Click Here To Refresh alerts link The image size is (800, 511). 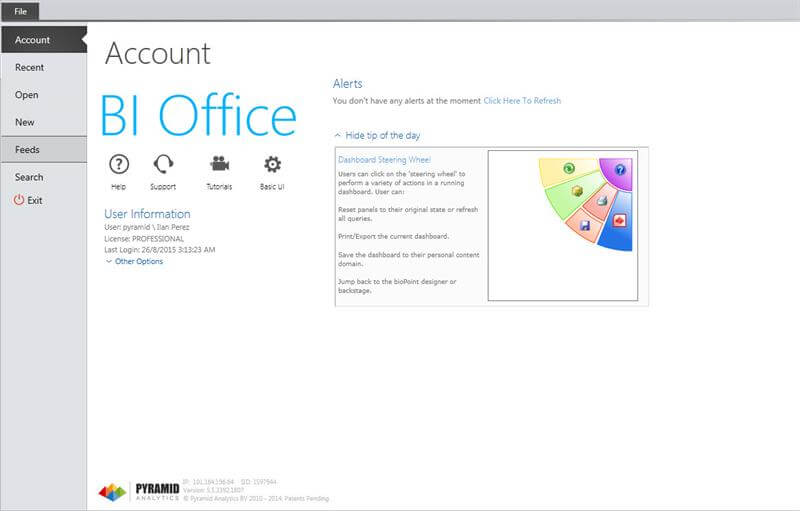coord(522,101)
